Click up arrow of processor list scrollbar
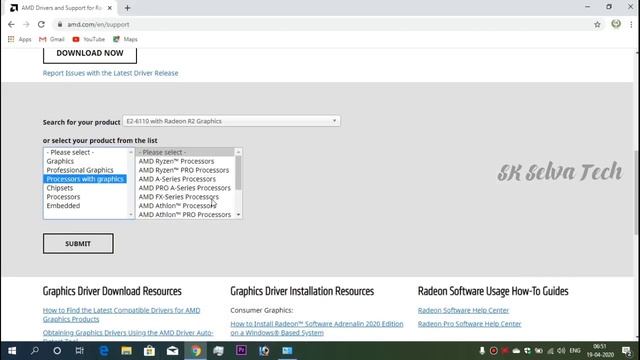This screenshot has height=360, width=640. tap(238, 152)
